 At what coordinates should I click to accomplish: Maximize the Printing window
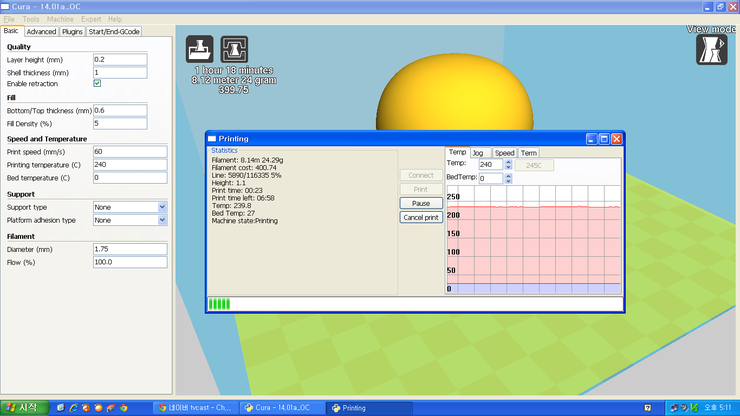tap(604, 139)
